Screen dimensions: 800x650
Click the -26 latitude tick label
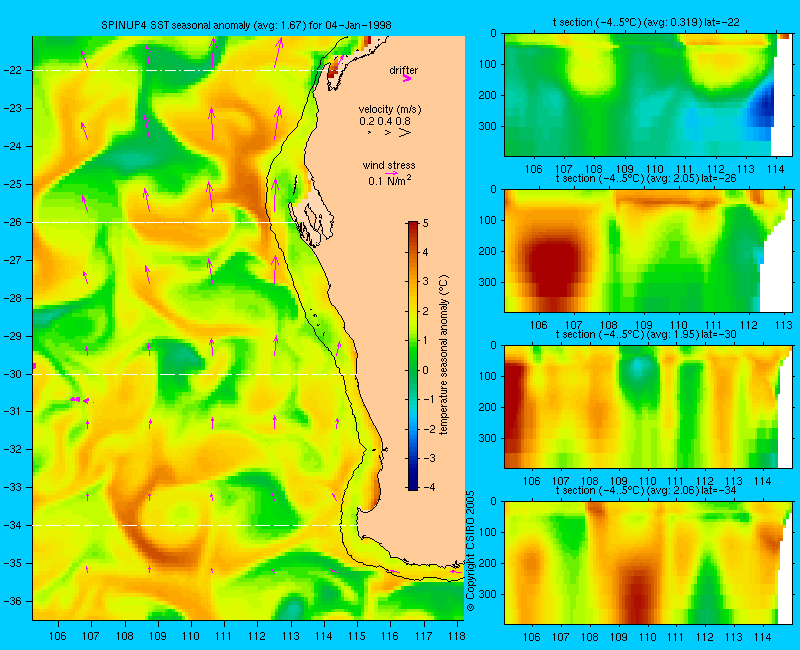(16, 222)
